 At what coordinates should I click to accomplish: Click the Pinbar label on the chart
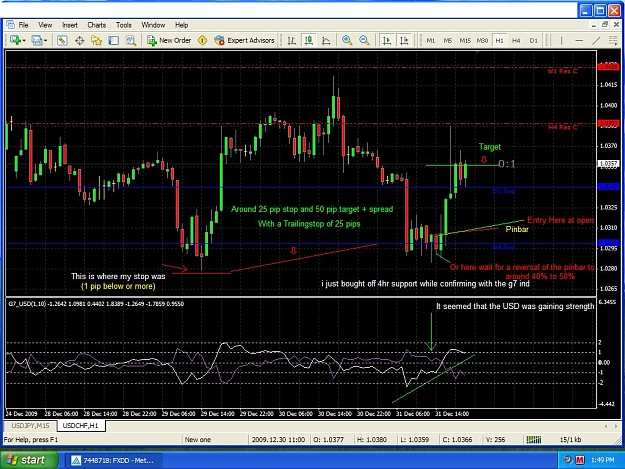click(517, 229)
